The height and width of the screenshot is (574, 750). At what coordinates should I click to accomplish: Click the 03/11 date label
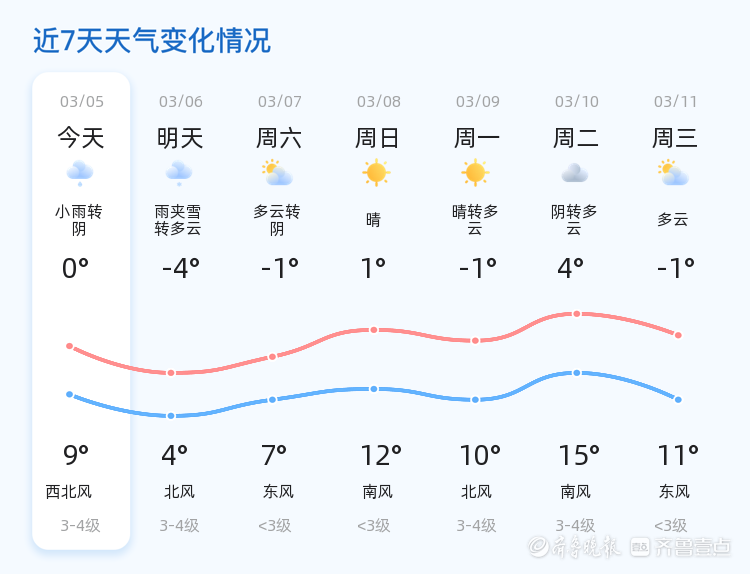676,101
